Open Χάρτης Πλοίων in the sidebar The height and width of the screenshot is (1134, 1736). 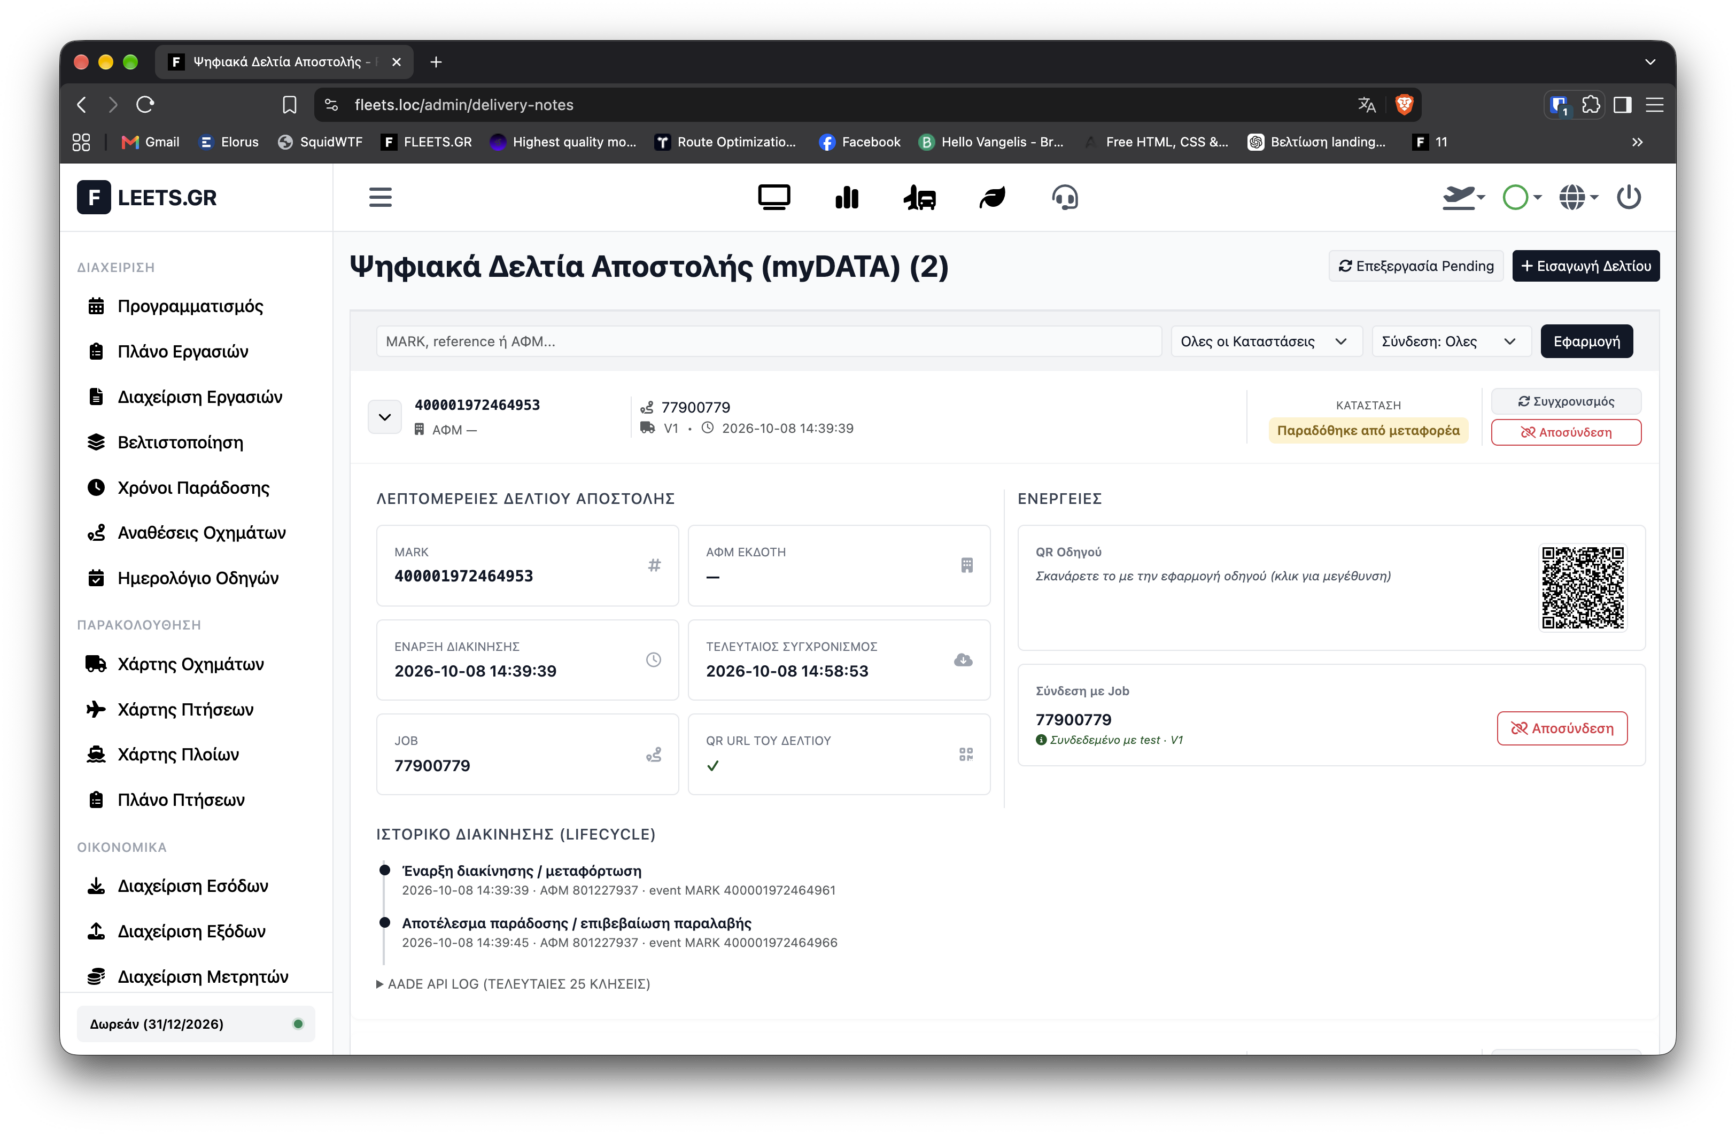pos(178,754)
